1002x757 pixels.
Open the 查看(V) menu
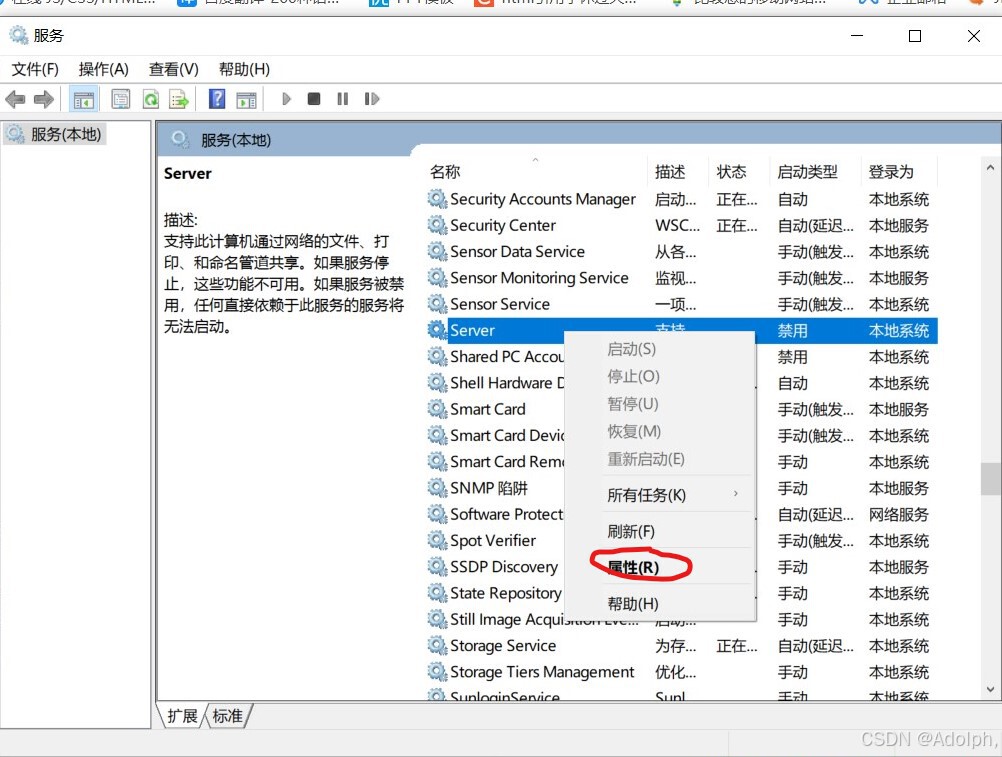click(x=173, y=69)
